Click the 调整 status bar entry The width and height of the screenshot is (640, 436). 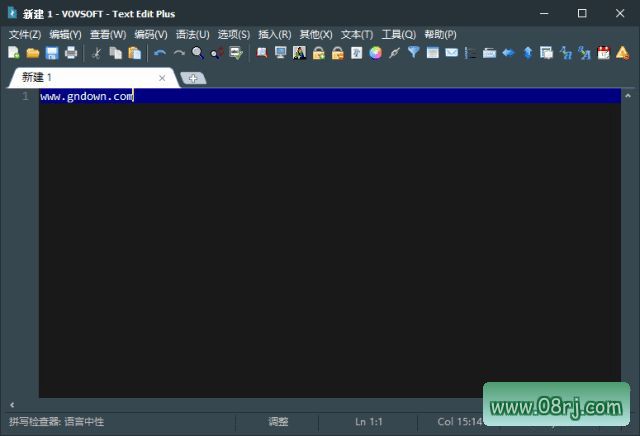(278, 421)
